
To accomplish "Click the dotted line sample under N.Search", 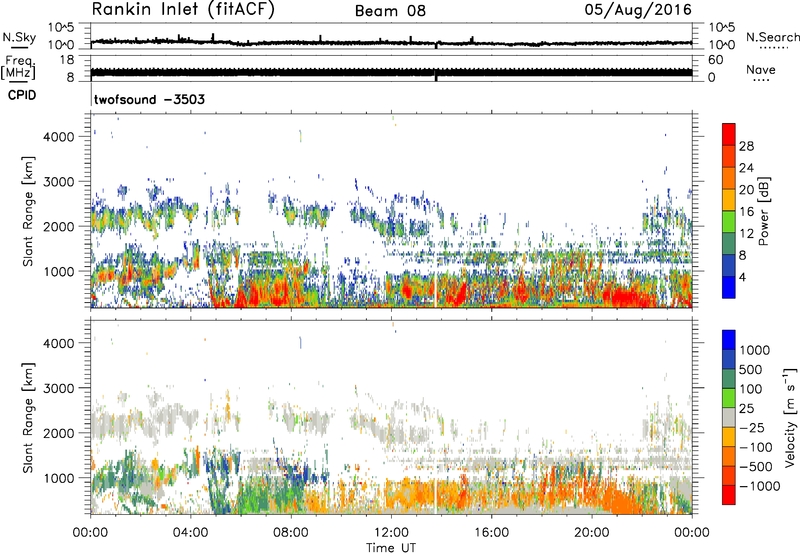I will click(x=774, y=48).
